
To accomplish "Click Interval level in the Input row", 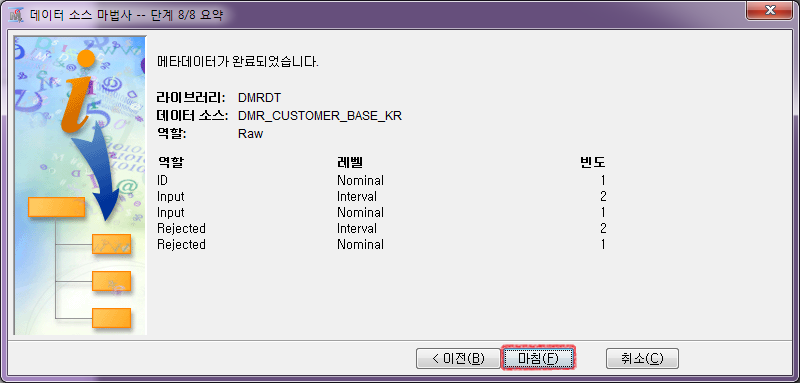I will (357, 196).
